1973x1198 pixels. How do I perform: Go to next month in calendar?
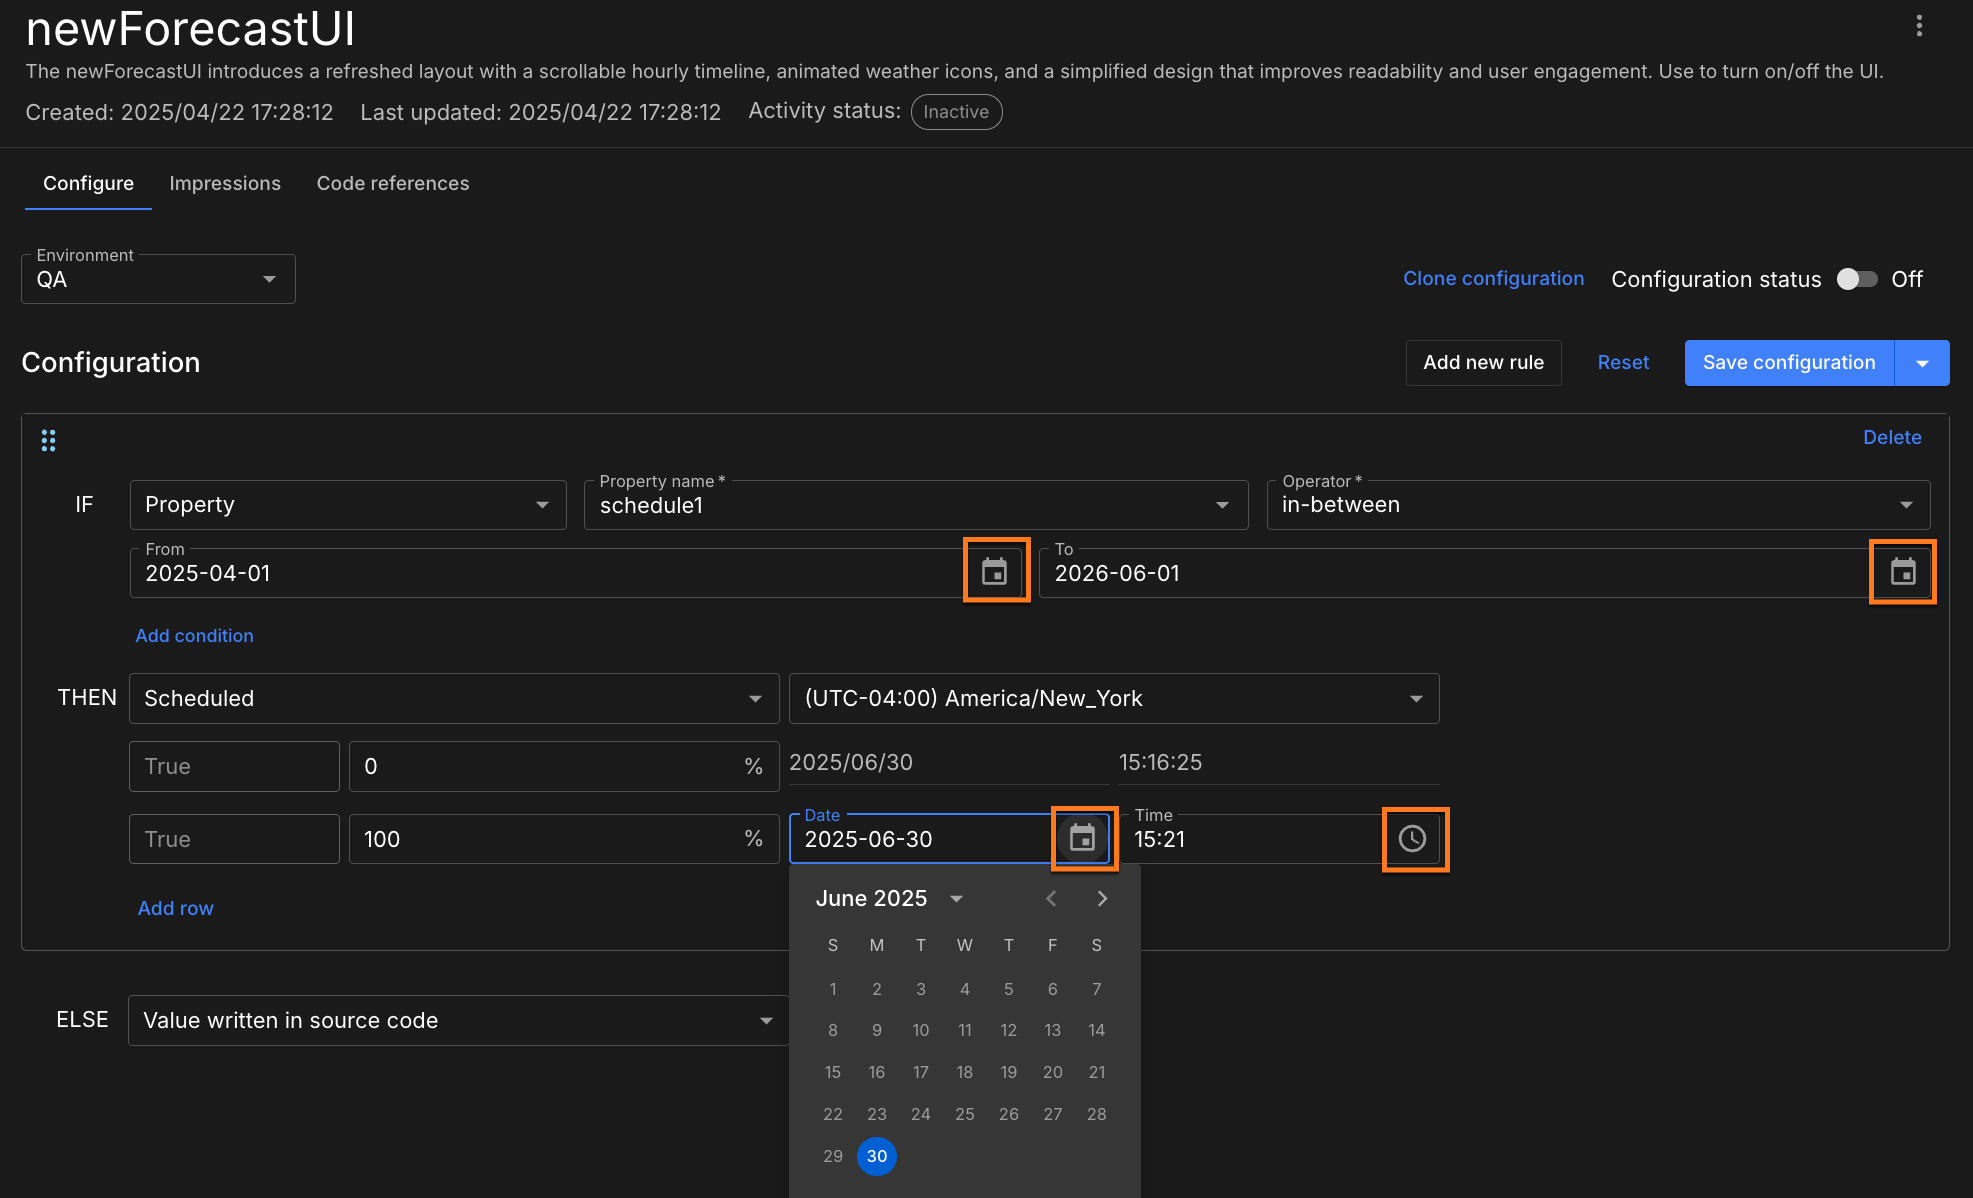1102,898
